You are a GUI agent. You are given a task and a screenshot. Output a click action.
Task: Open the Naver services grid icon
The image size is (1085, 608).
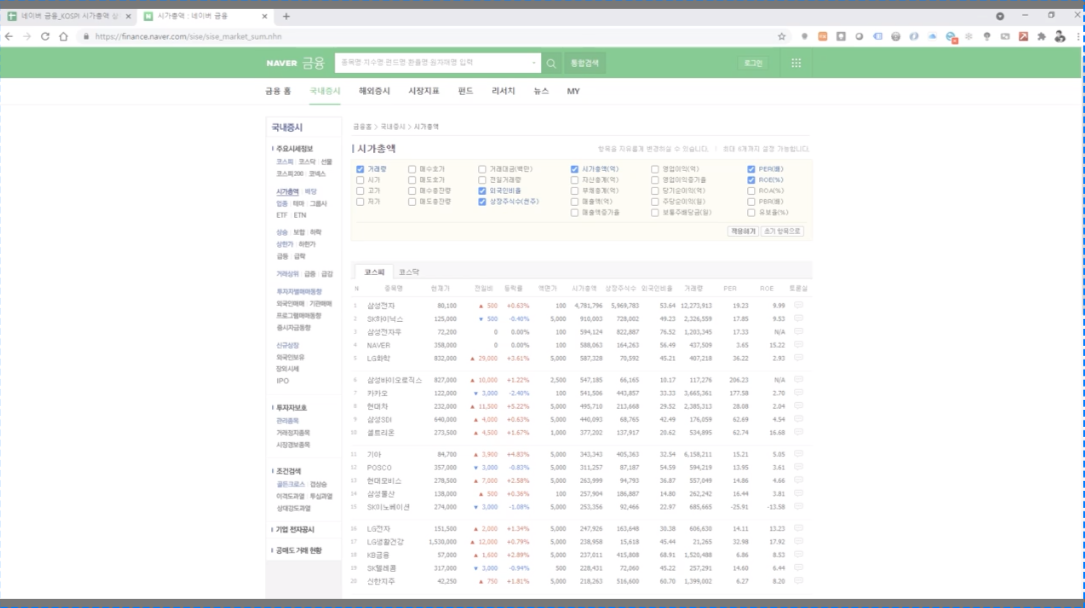[x=796, y=63]
